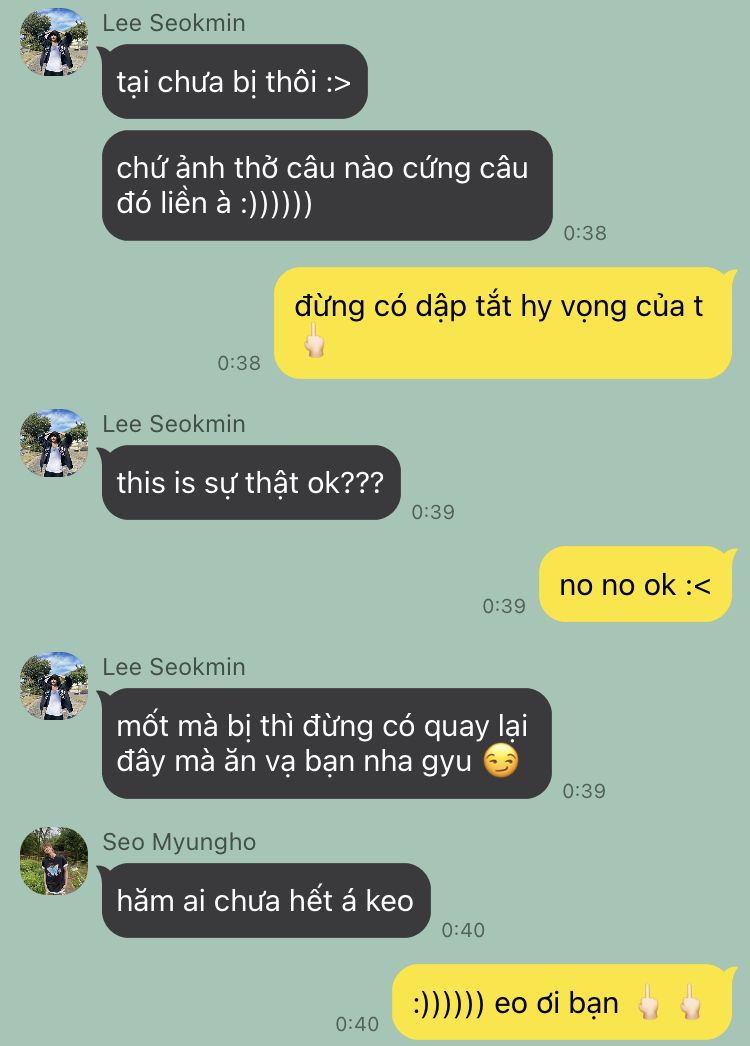The width and height of the screenshot is (750, 1046).
Task: Select the 'this is sự thật ok???' bubble
Action: click(251, 482)
